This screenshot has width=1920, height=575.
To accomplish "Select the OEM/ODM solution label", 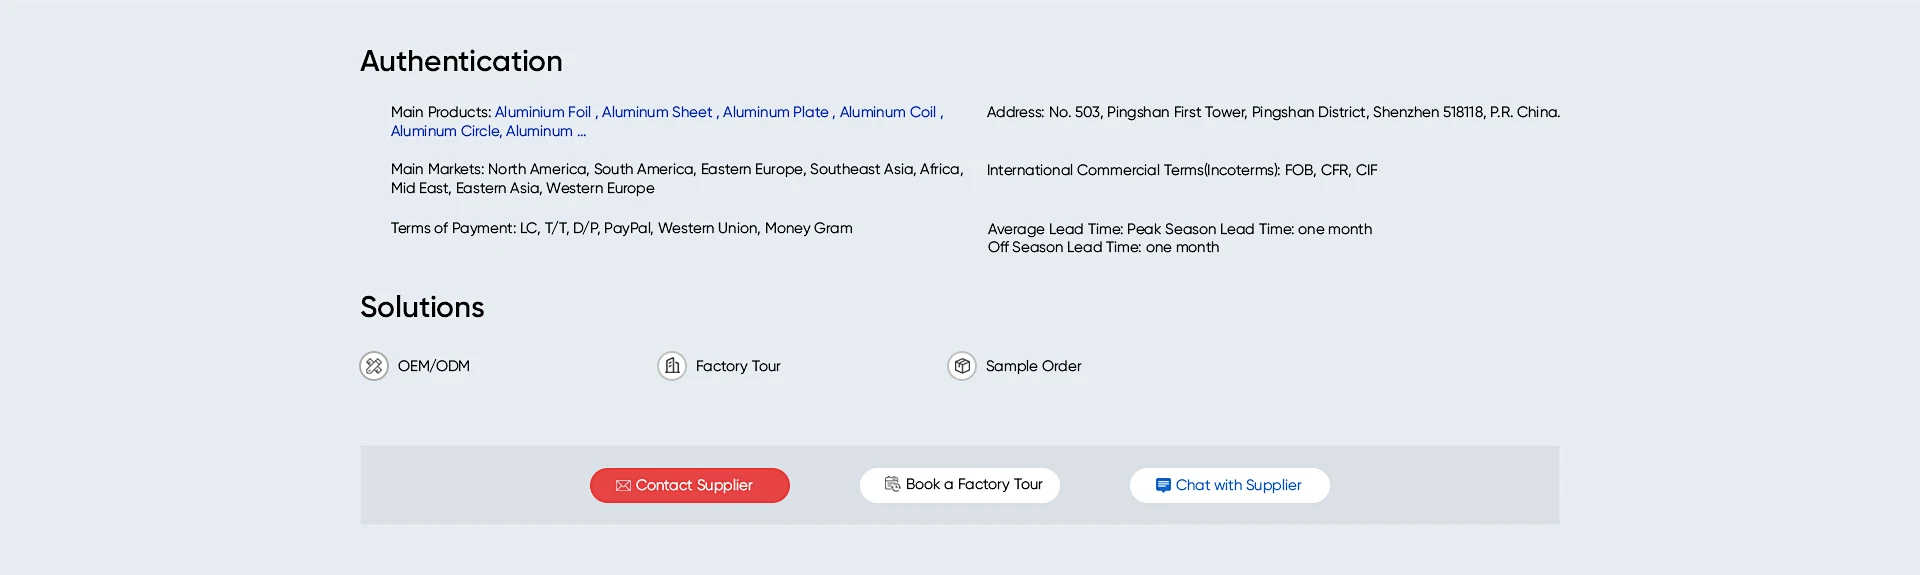I will tap(434, 366).
